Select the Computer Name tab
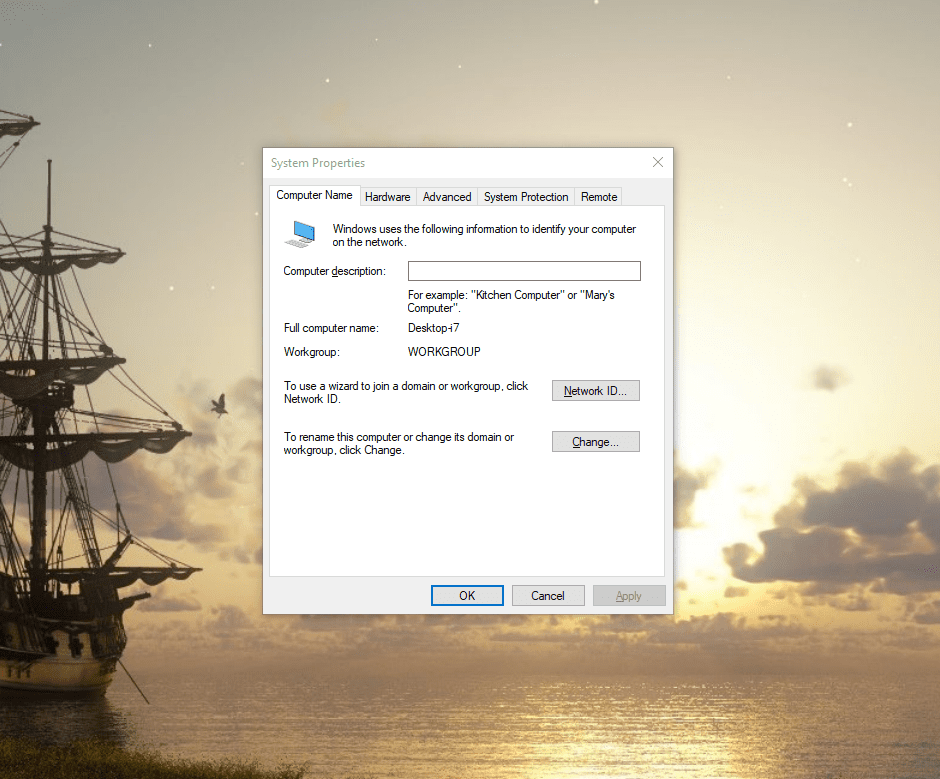This screenshot has width=940, height=779. (x=314, y=195)
